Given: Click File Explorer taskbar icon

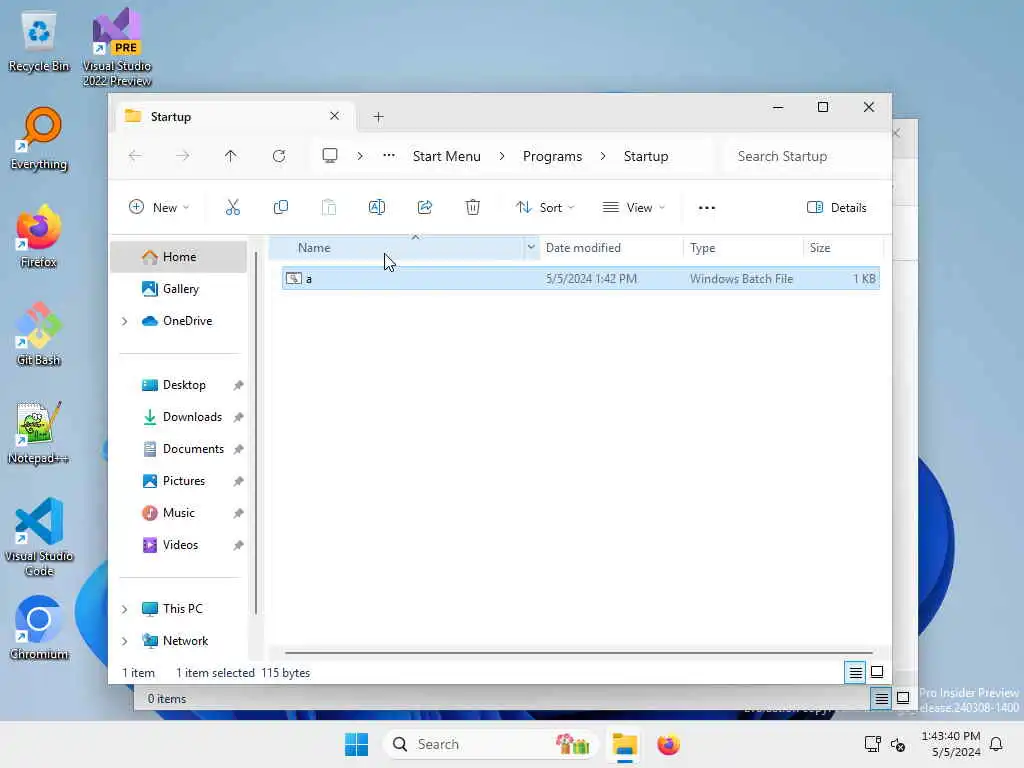Looking at the screenshot, I should coord(624,744).
